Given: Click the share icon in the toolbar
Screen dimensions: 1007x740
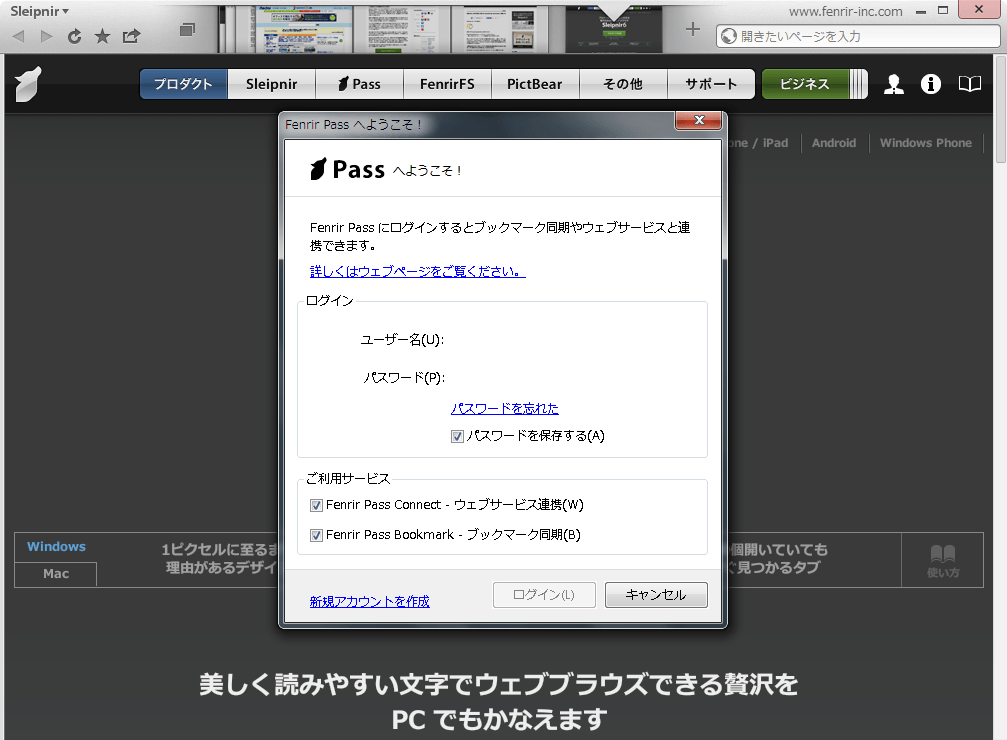Looking at the screenshot, I should 131,36.
